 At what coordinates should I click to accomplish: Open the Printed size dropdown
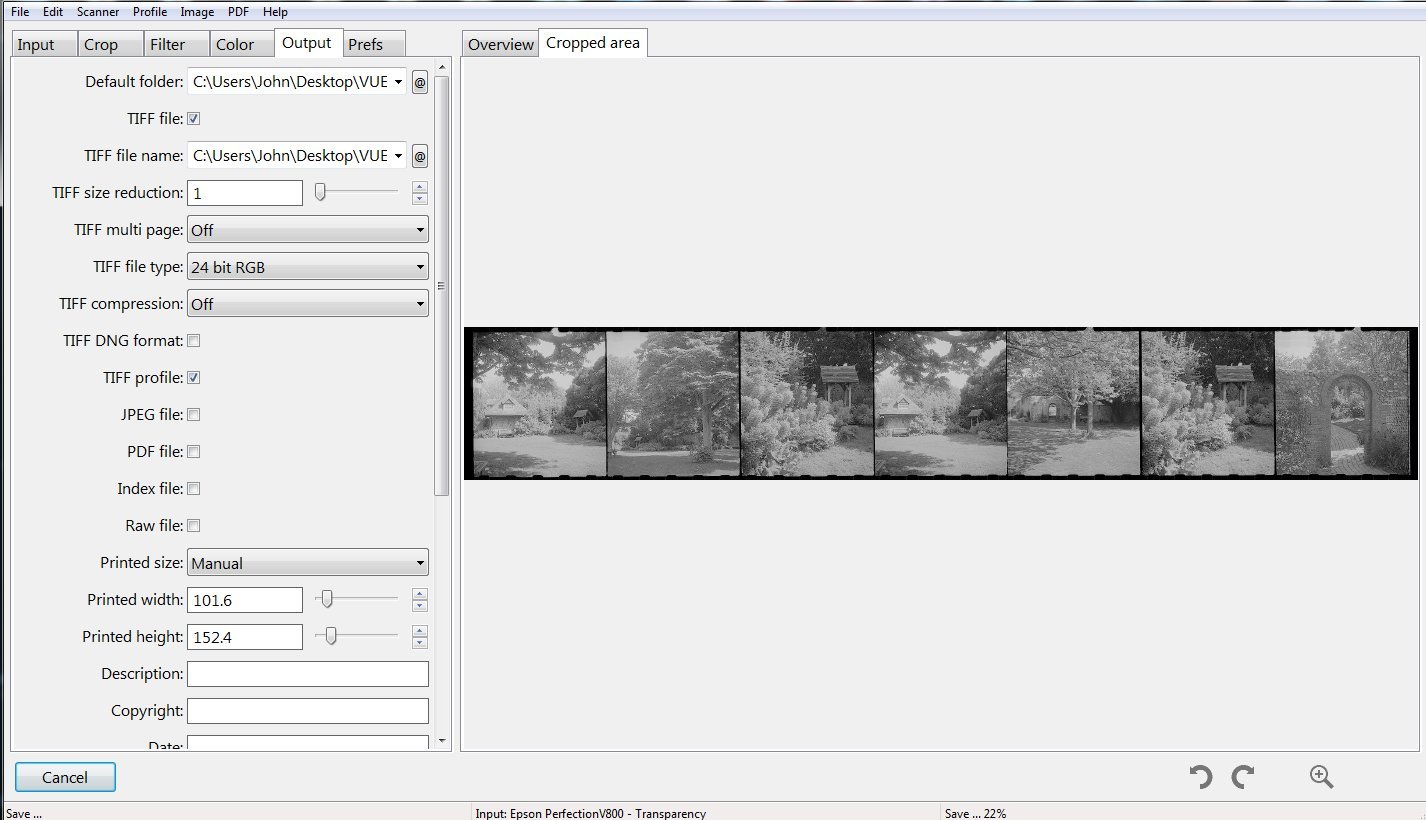307,563
